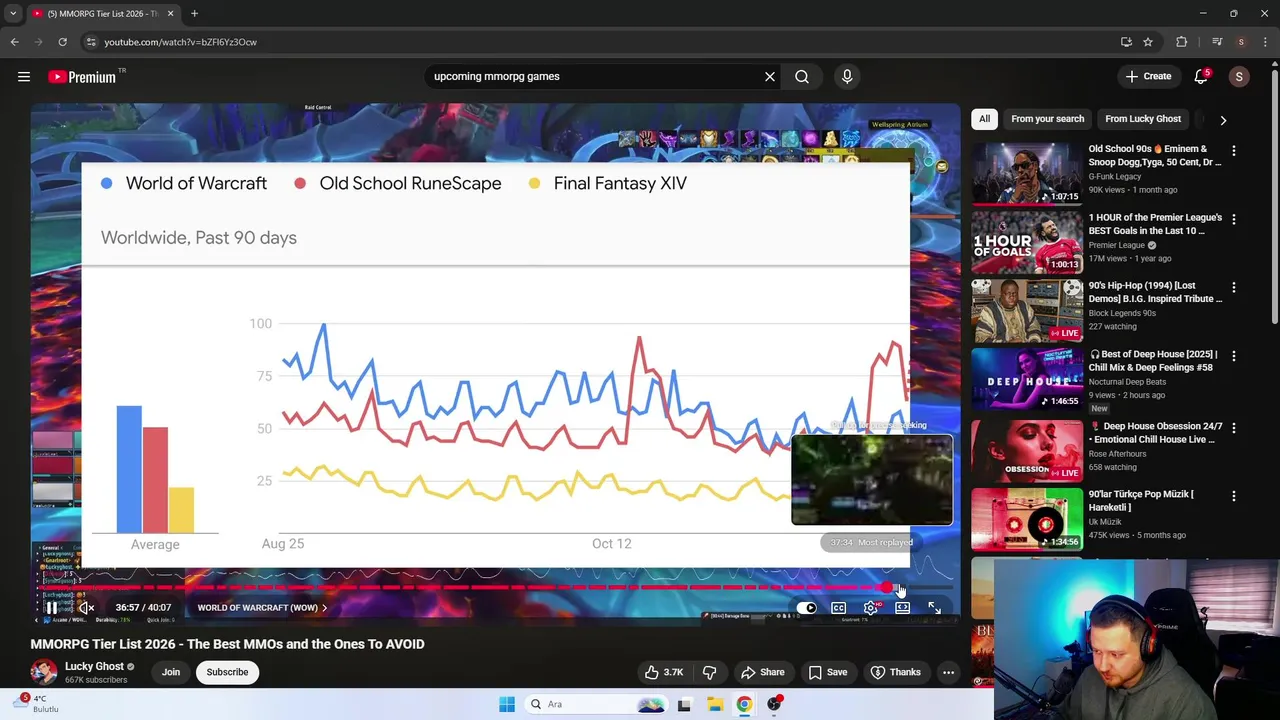Open the Chrome extensions puzzle icon
Viewport: 1280px width, 720px height.
pos(1182,42)
